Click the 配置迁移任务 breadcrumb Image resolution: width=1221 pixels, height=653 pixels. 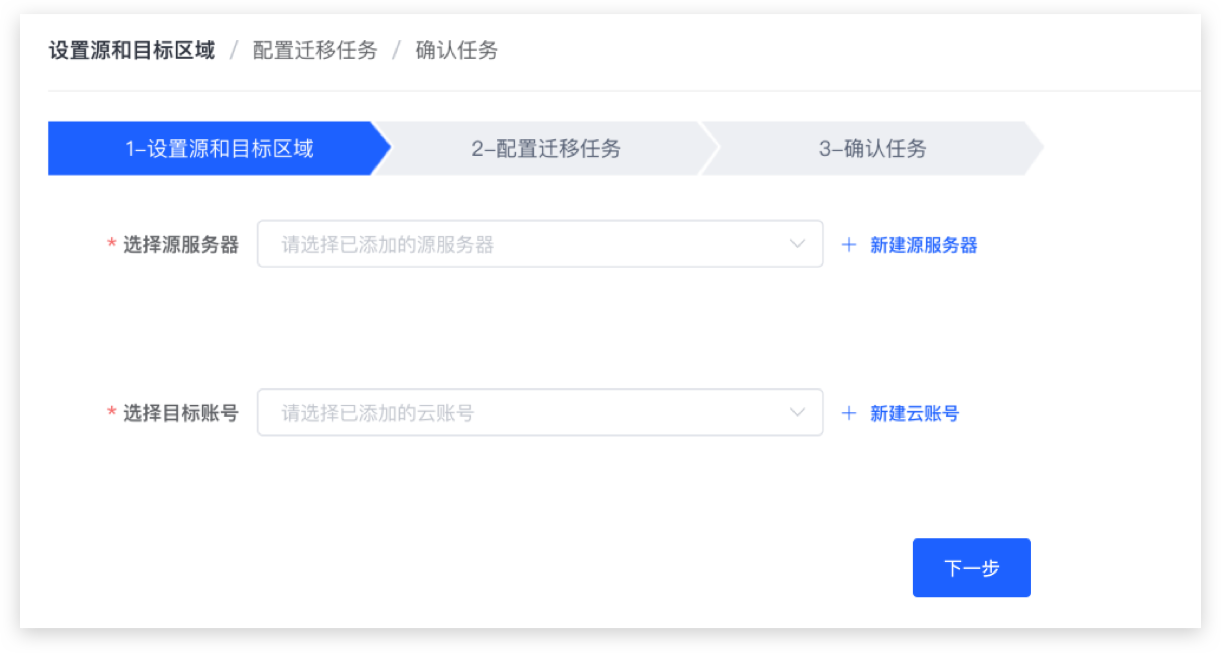[x=315, y=50]
